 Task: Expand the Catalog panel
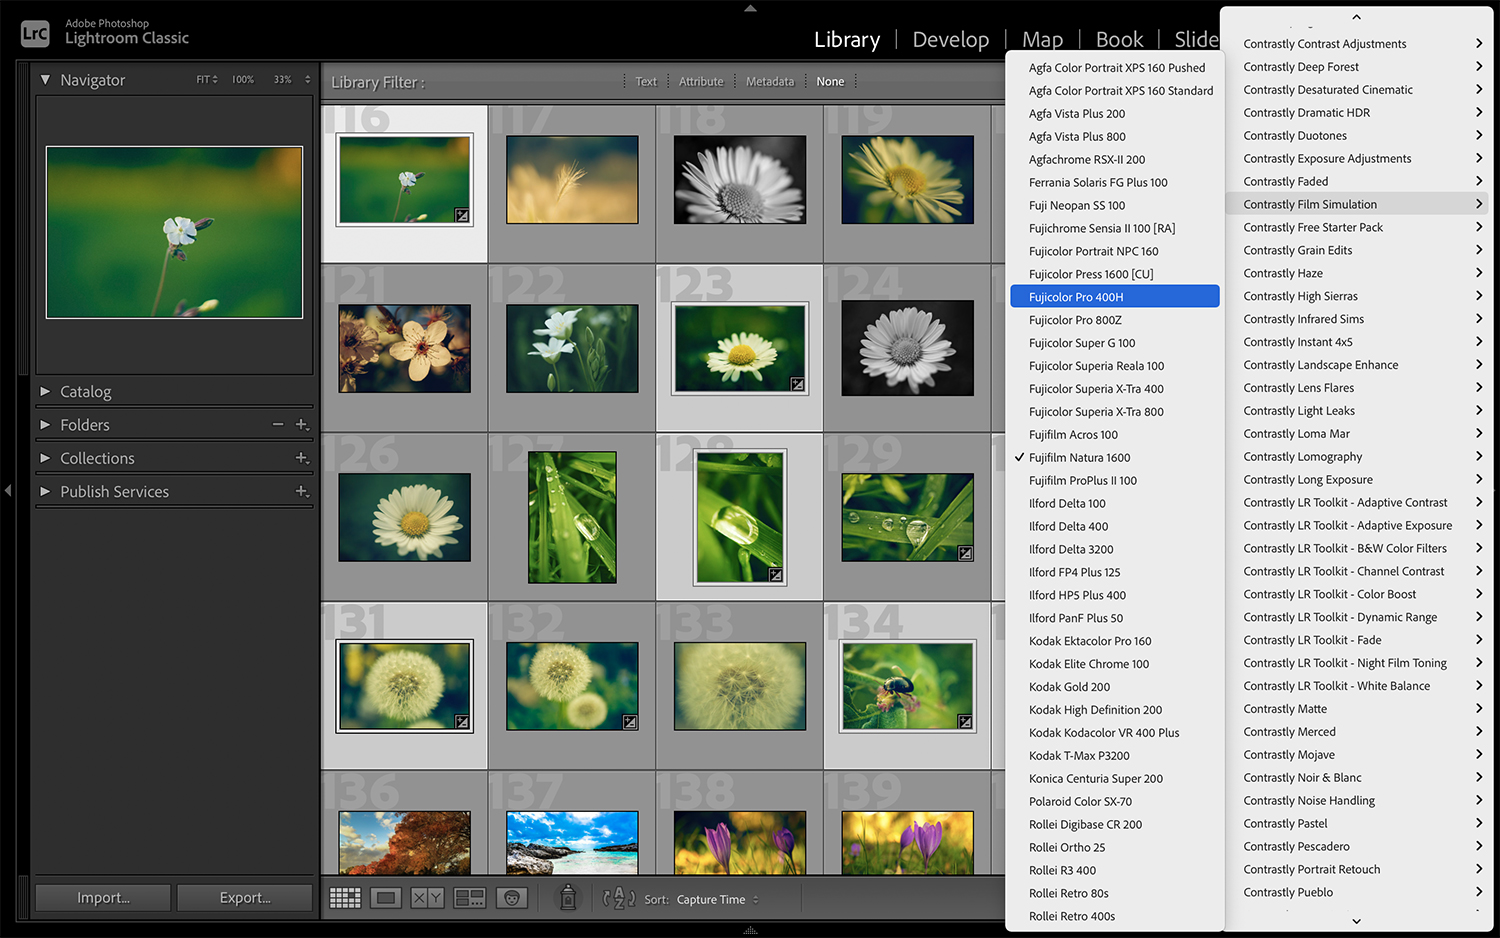(45, 392)
